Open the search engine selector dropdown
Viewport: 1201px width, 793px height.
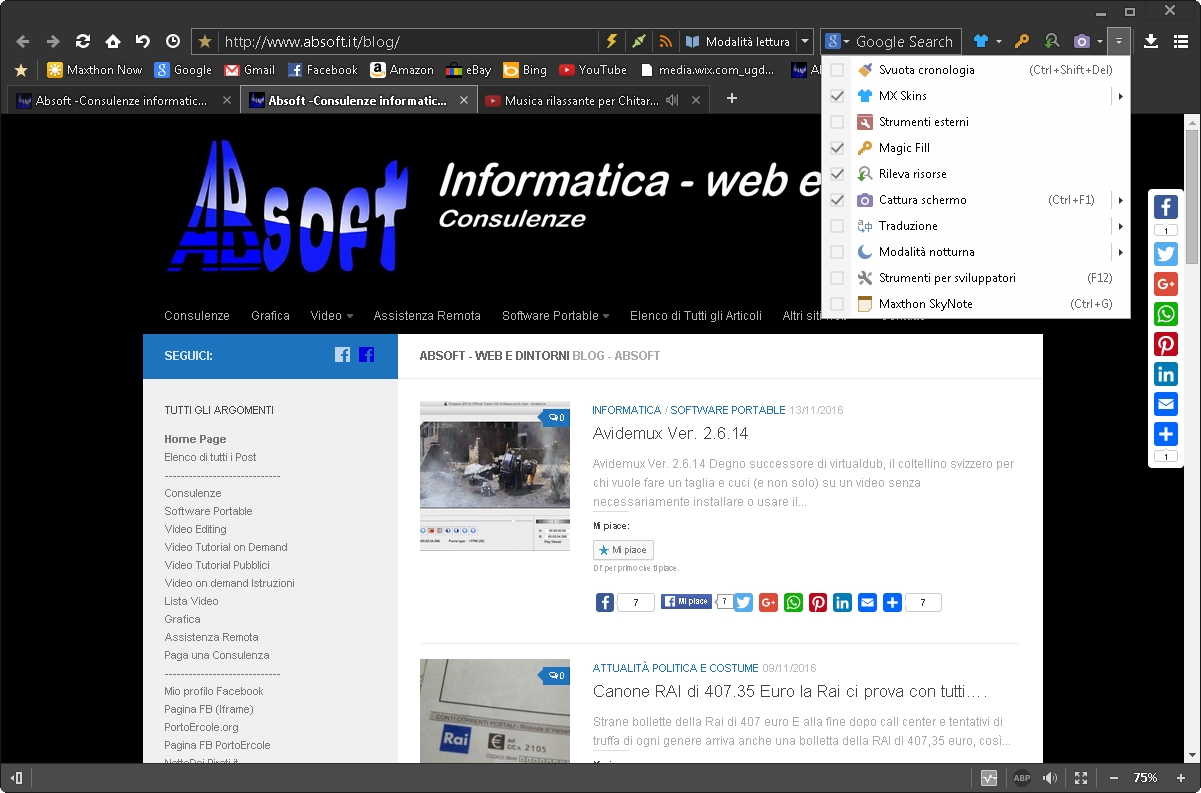click(836, 42)
